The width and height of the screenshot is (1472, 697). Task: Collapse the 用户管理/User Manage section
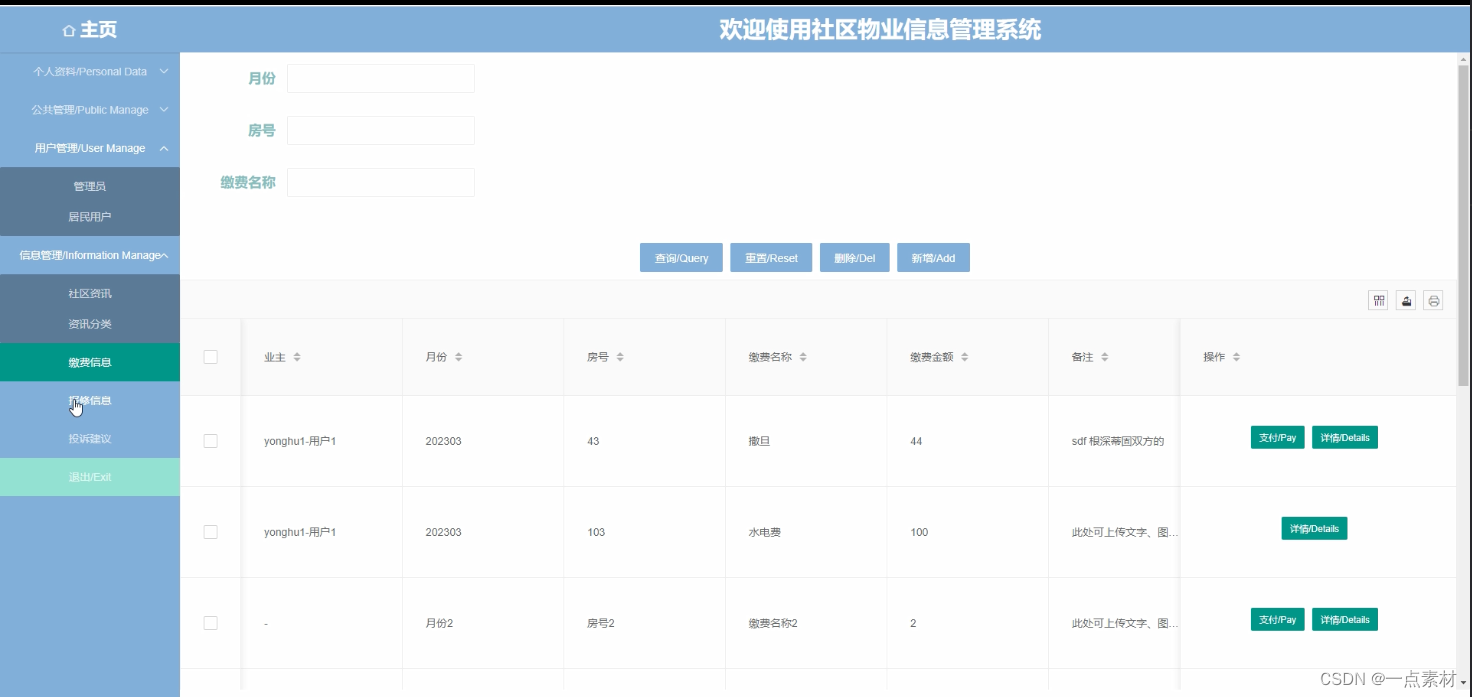pos(90,147)
